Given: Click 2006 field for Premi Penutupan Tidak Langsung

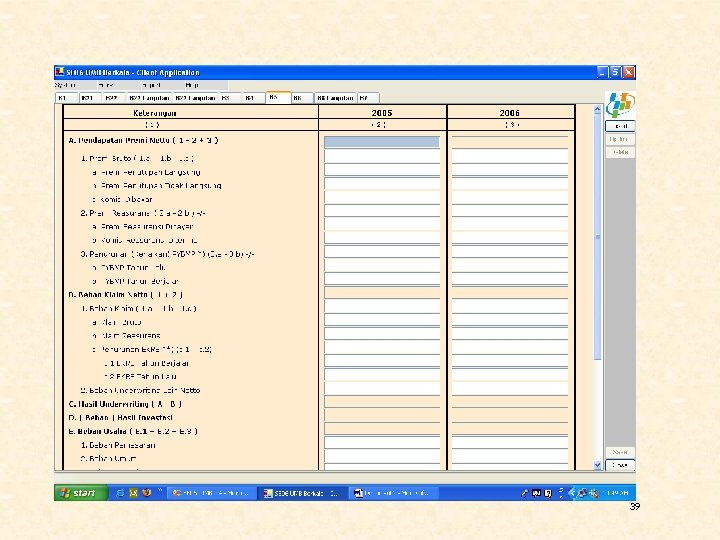Looking at the screenshot, I should pyautogui.click(x=510, y=184).
